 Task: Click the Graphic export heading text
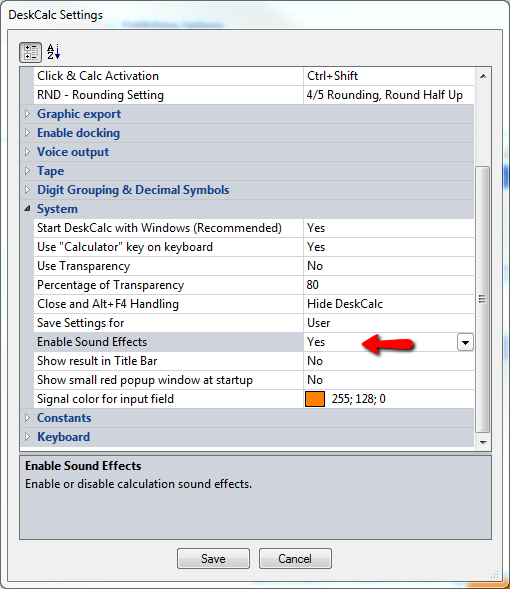point(79,114)
